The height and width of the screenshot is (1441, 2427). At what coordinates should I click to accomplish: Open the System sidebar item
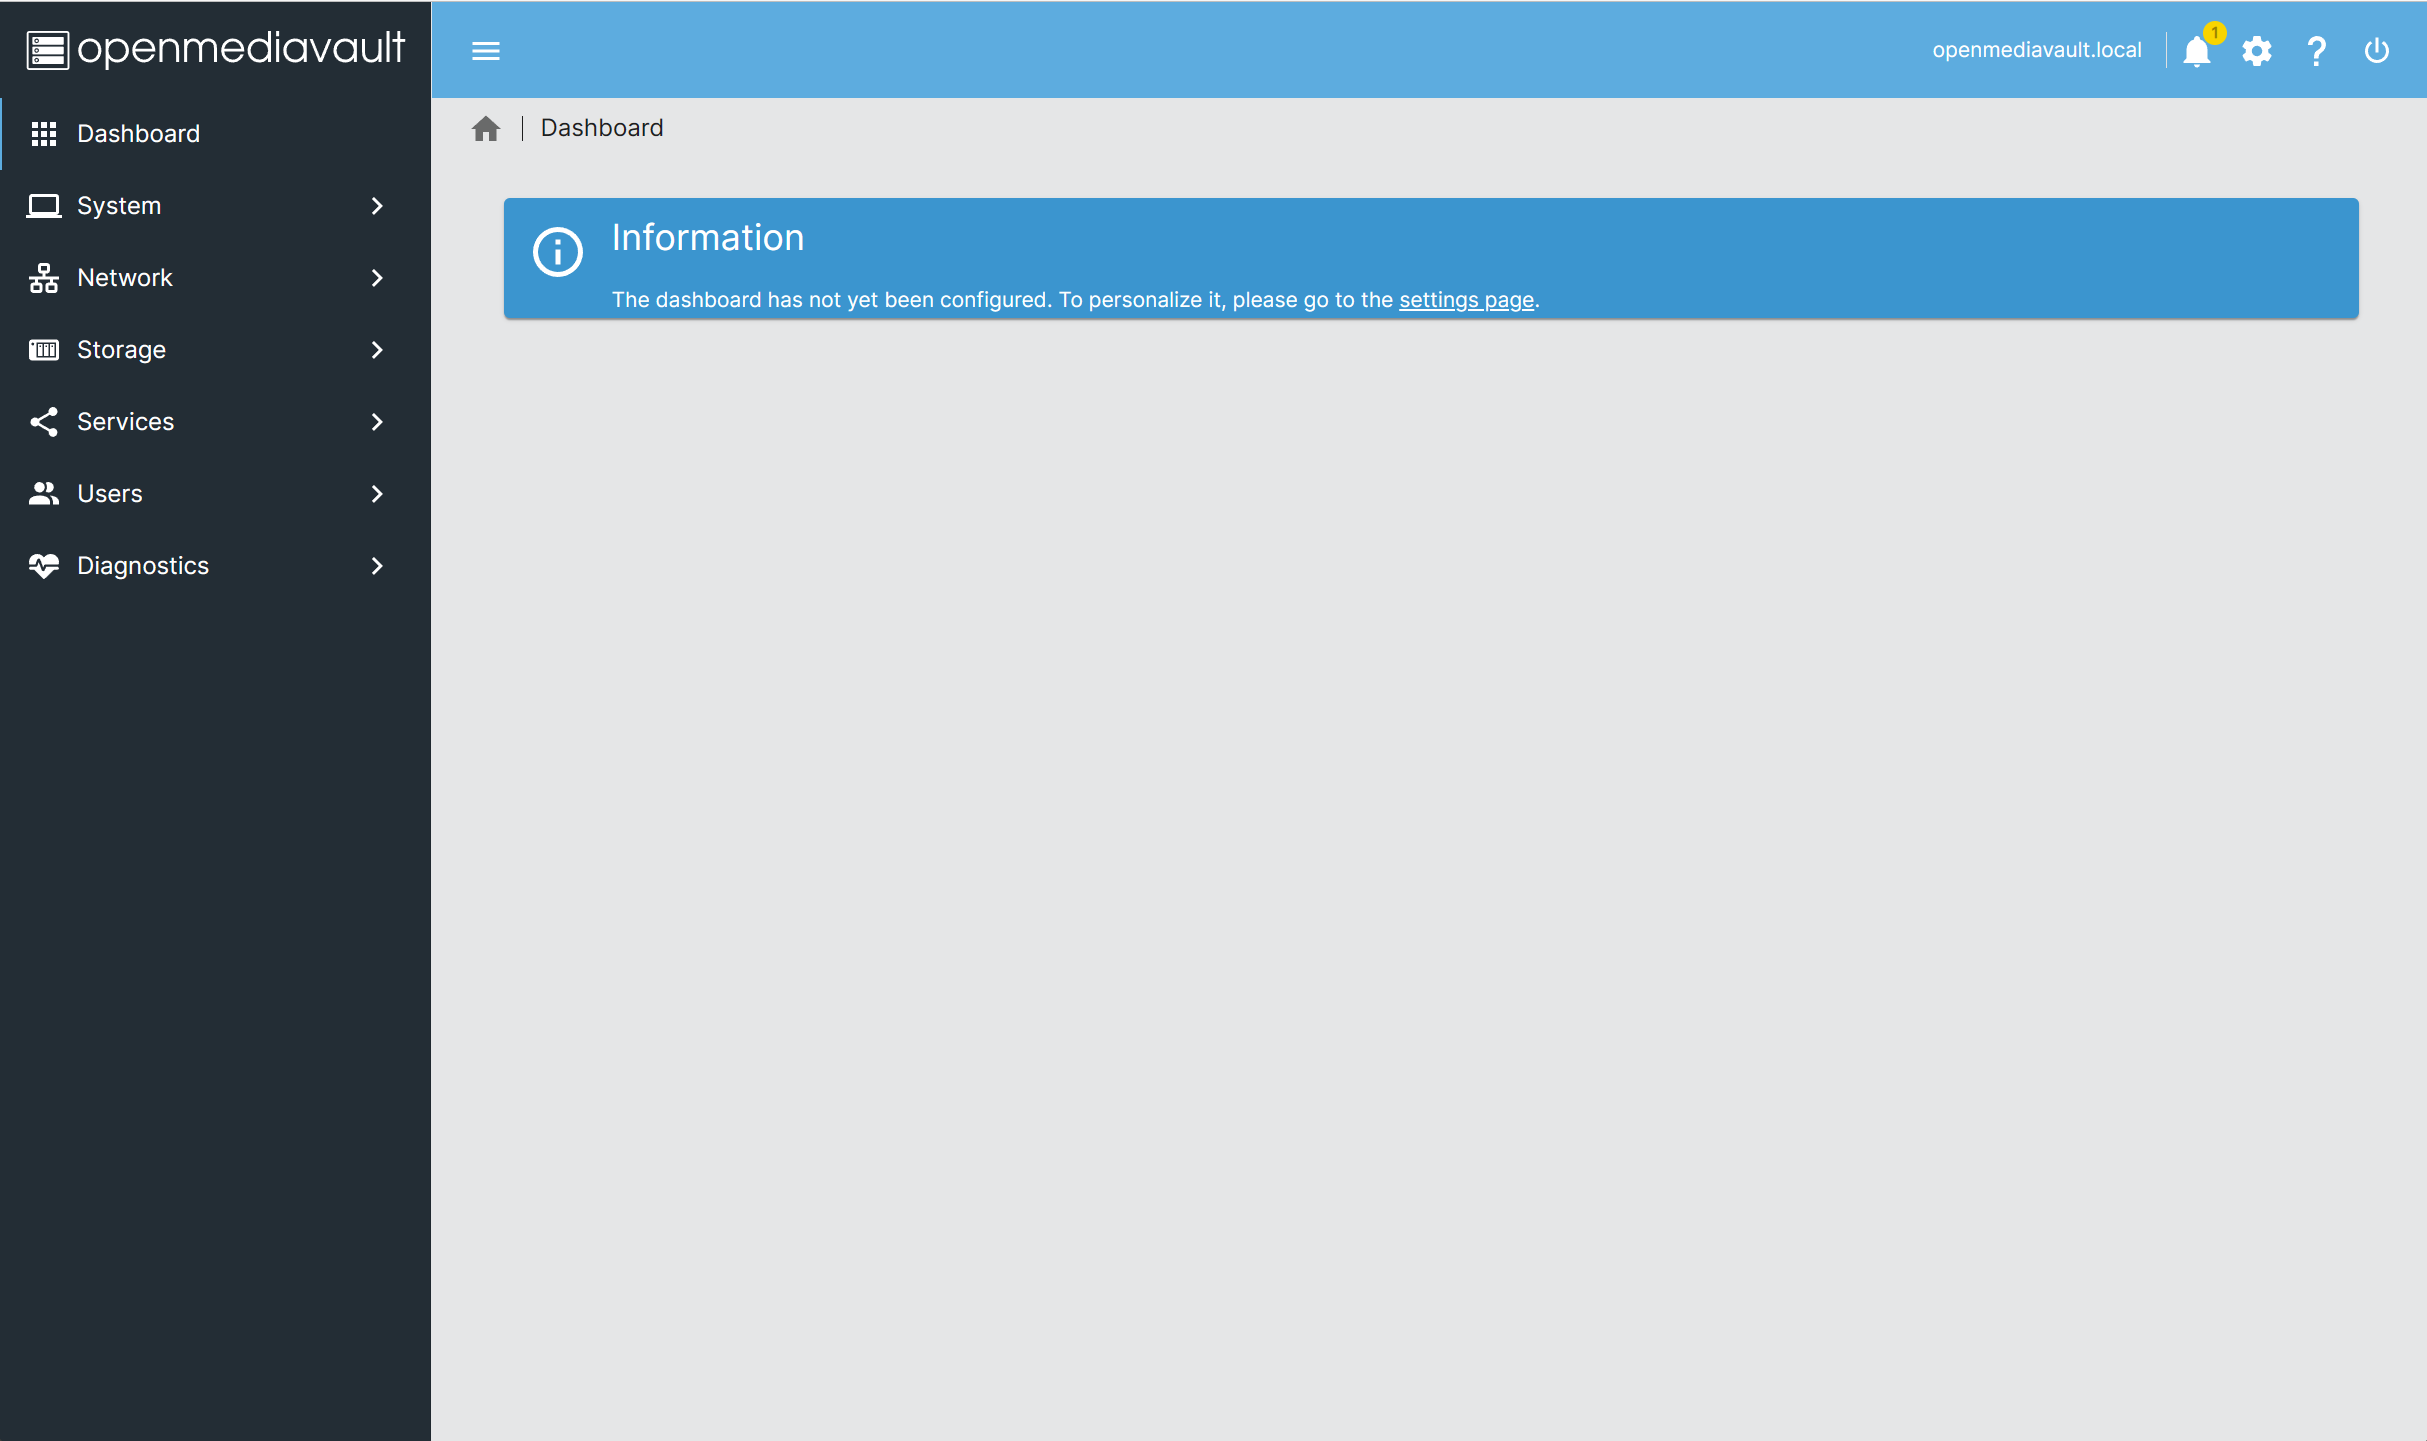215,205
